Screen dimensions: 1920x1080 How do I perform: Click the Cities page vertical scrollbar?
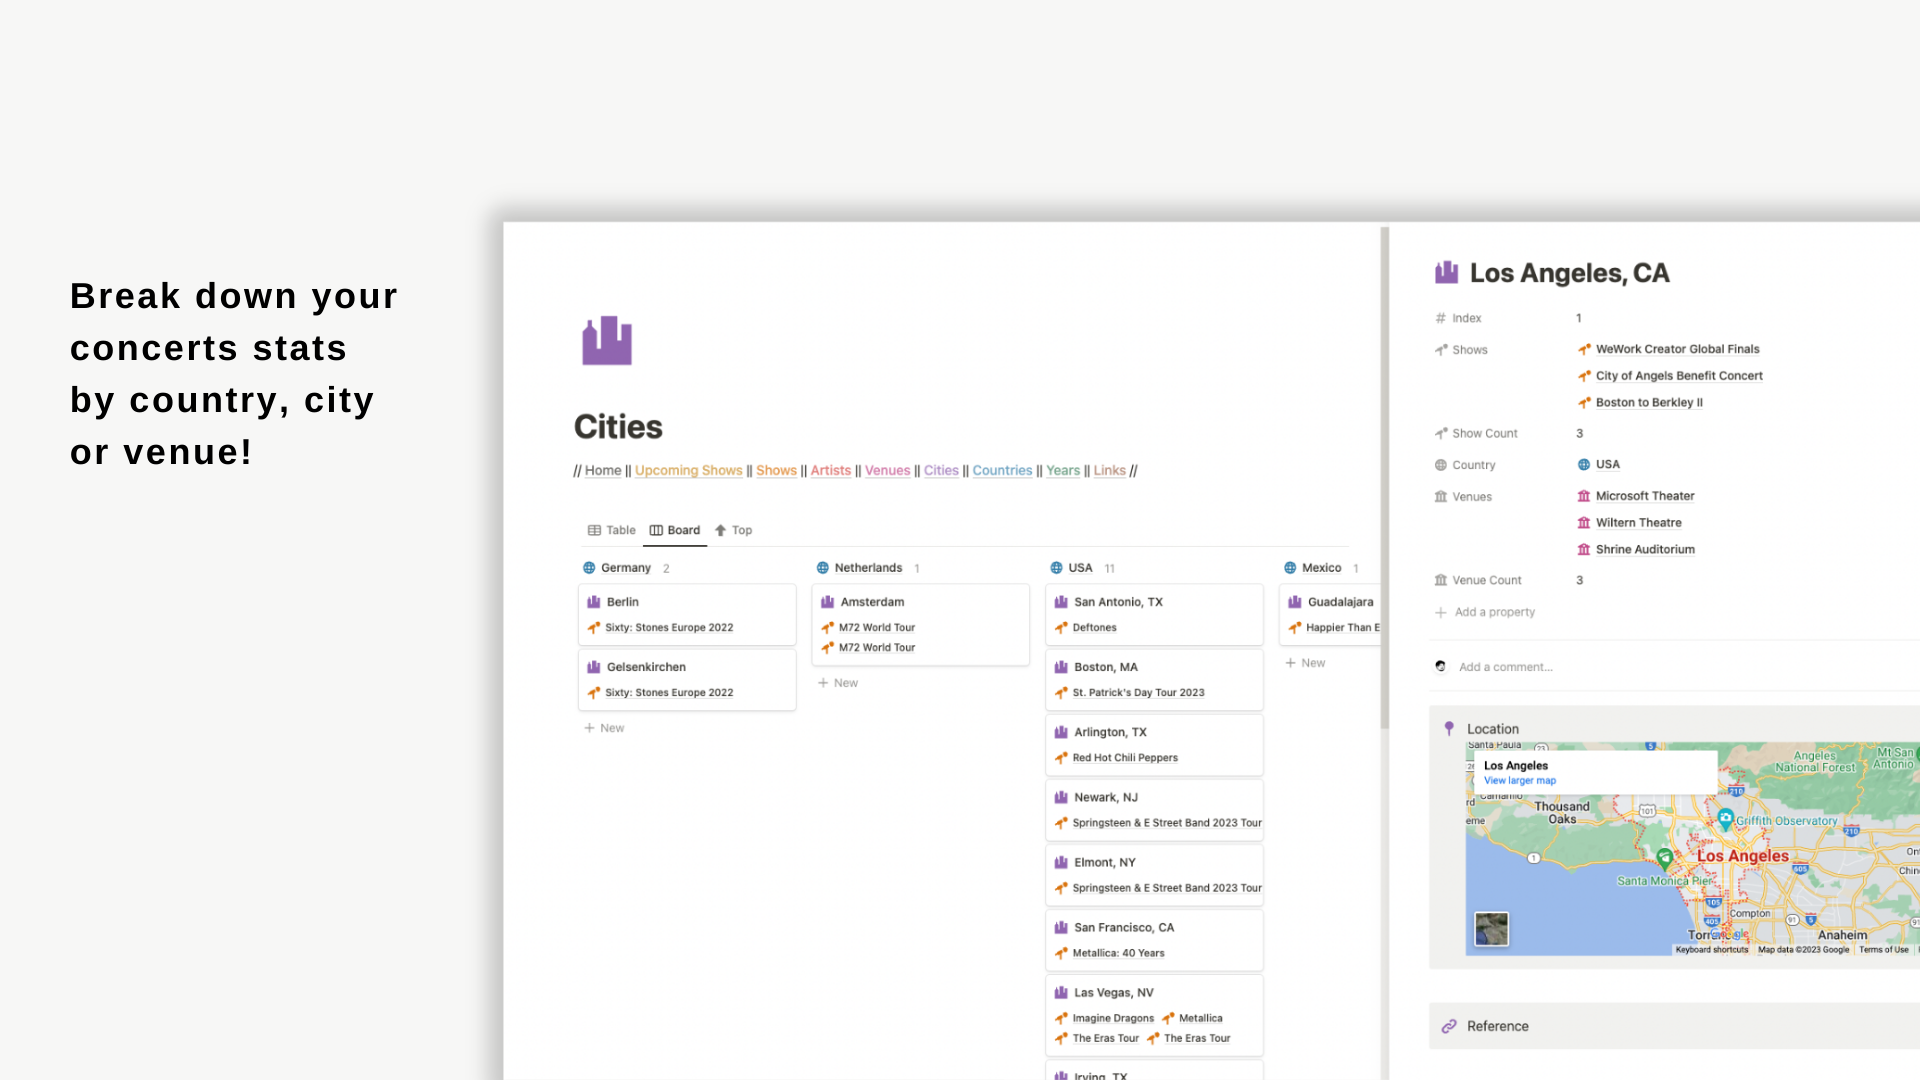point(1385,478)
